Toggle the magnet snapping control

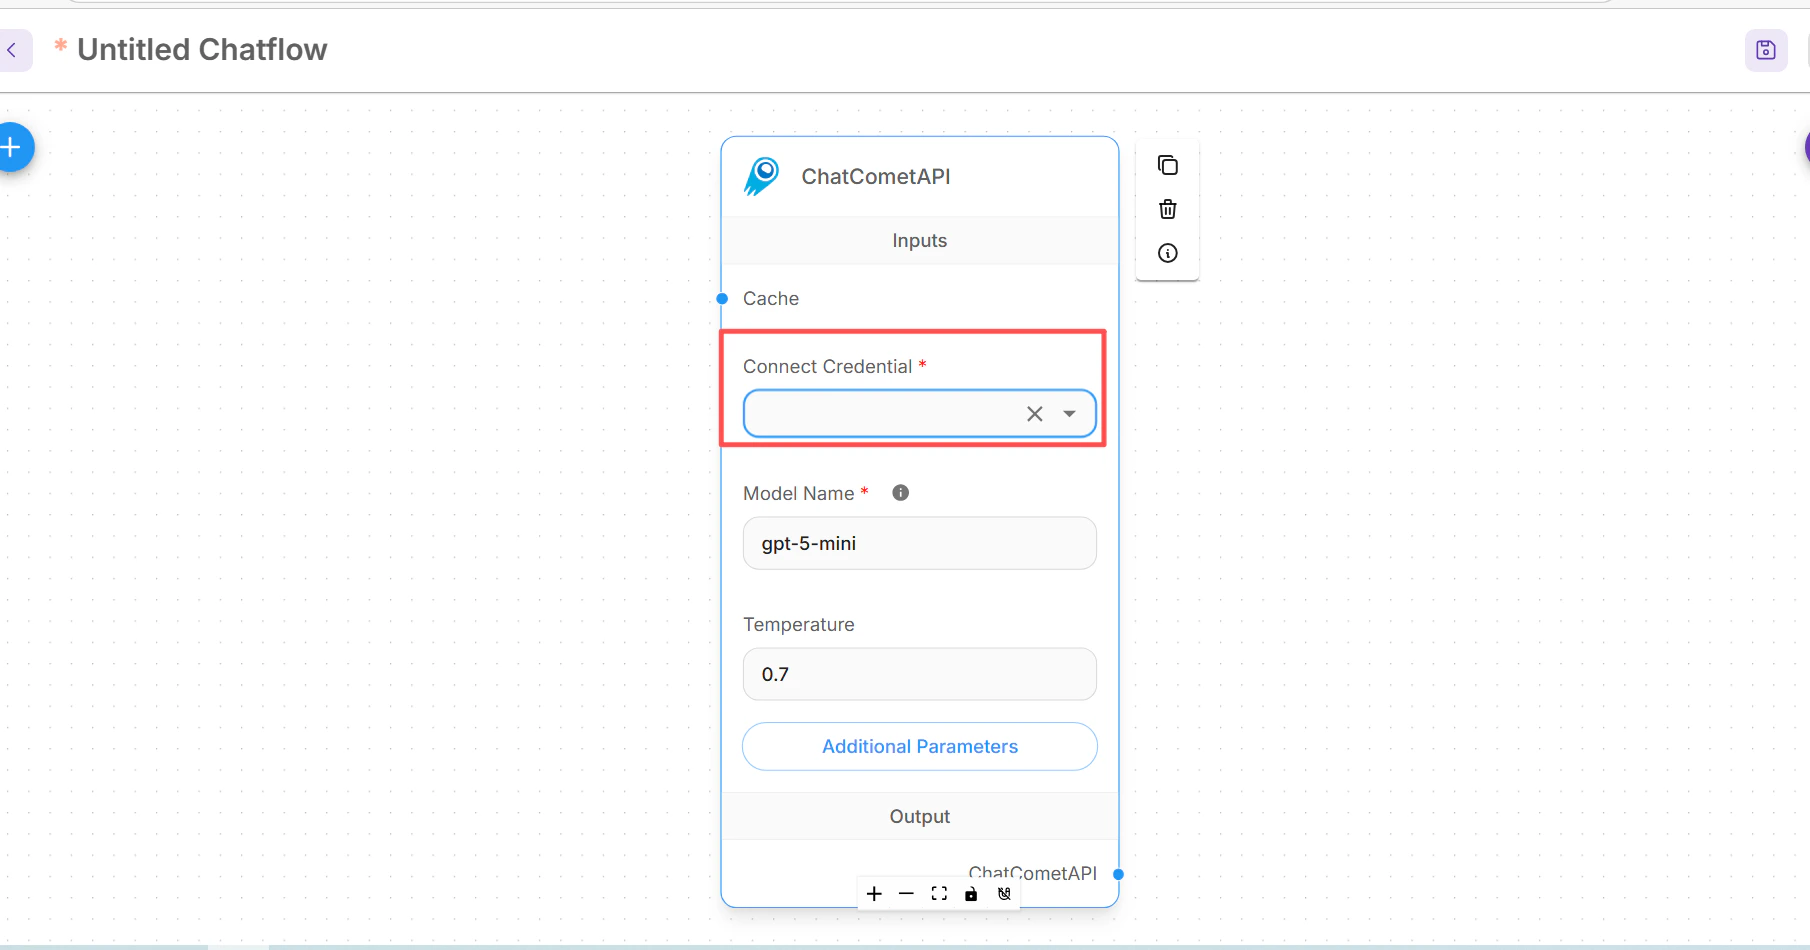point(1004,894)
